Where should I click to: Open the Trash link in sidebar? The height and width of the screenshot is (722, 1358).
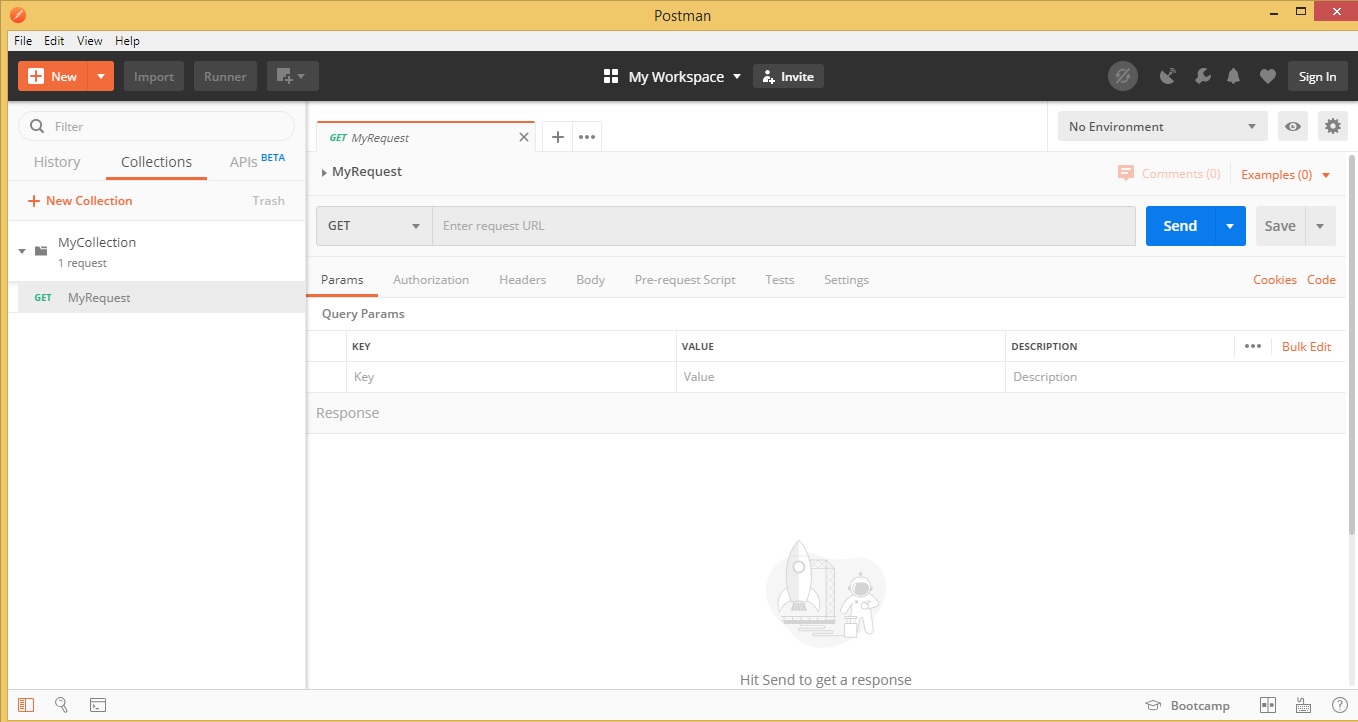(268, 201)
